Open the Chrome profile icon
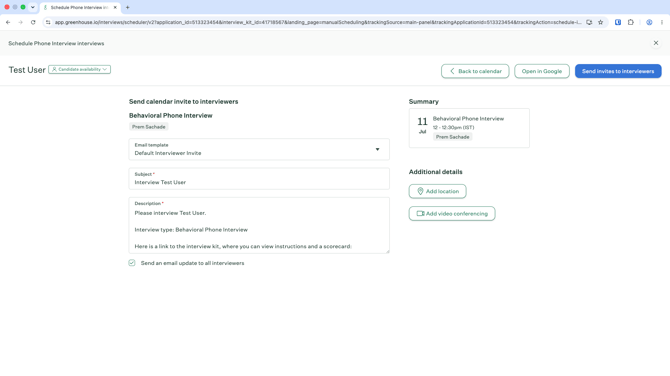This screenshot has height=376, width=670. point(649,22)
